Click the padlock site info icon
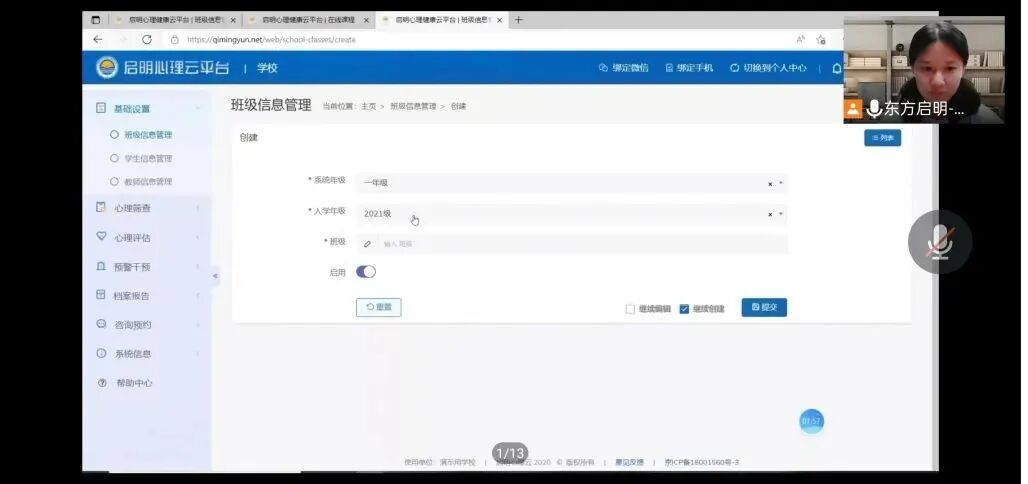 [x=174, y=39]
